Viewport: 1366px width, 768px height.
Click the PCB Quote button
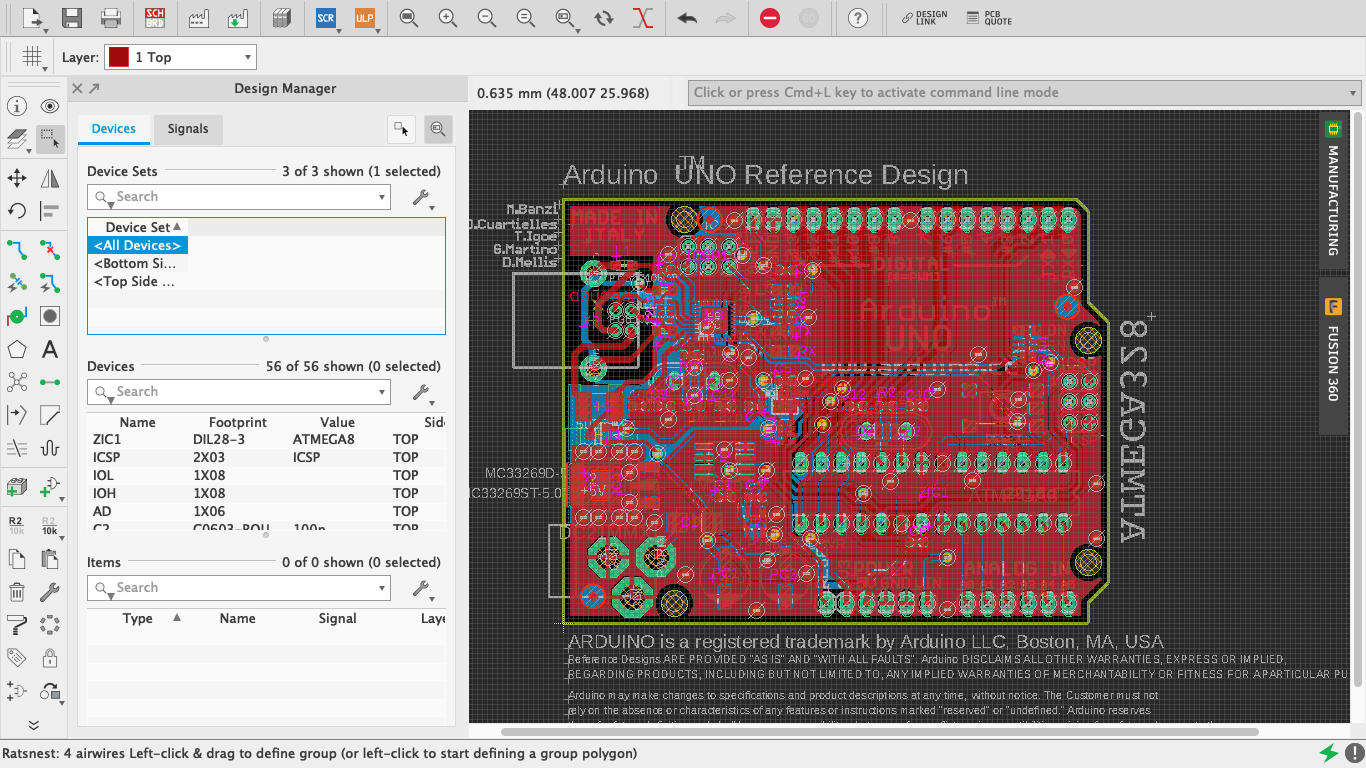point(990,18)
